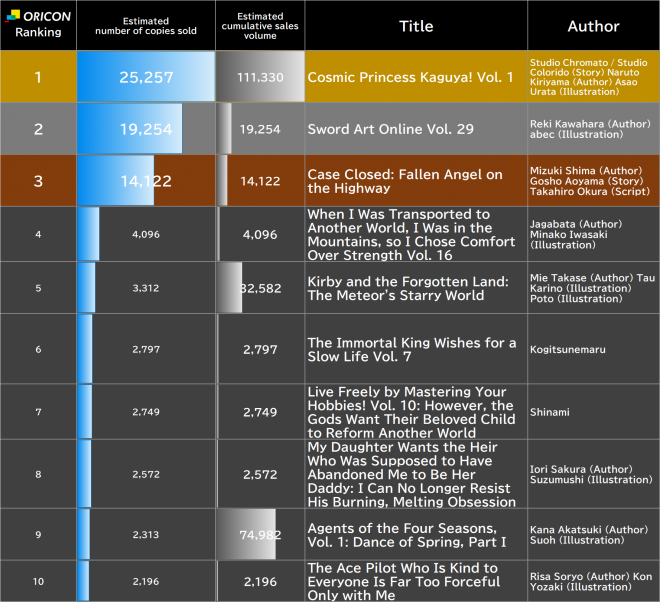Click cumulative sales value 32,582
The width and height of the screenshot is (660, 602).
pos(260,288)
